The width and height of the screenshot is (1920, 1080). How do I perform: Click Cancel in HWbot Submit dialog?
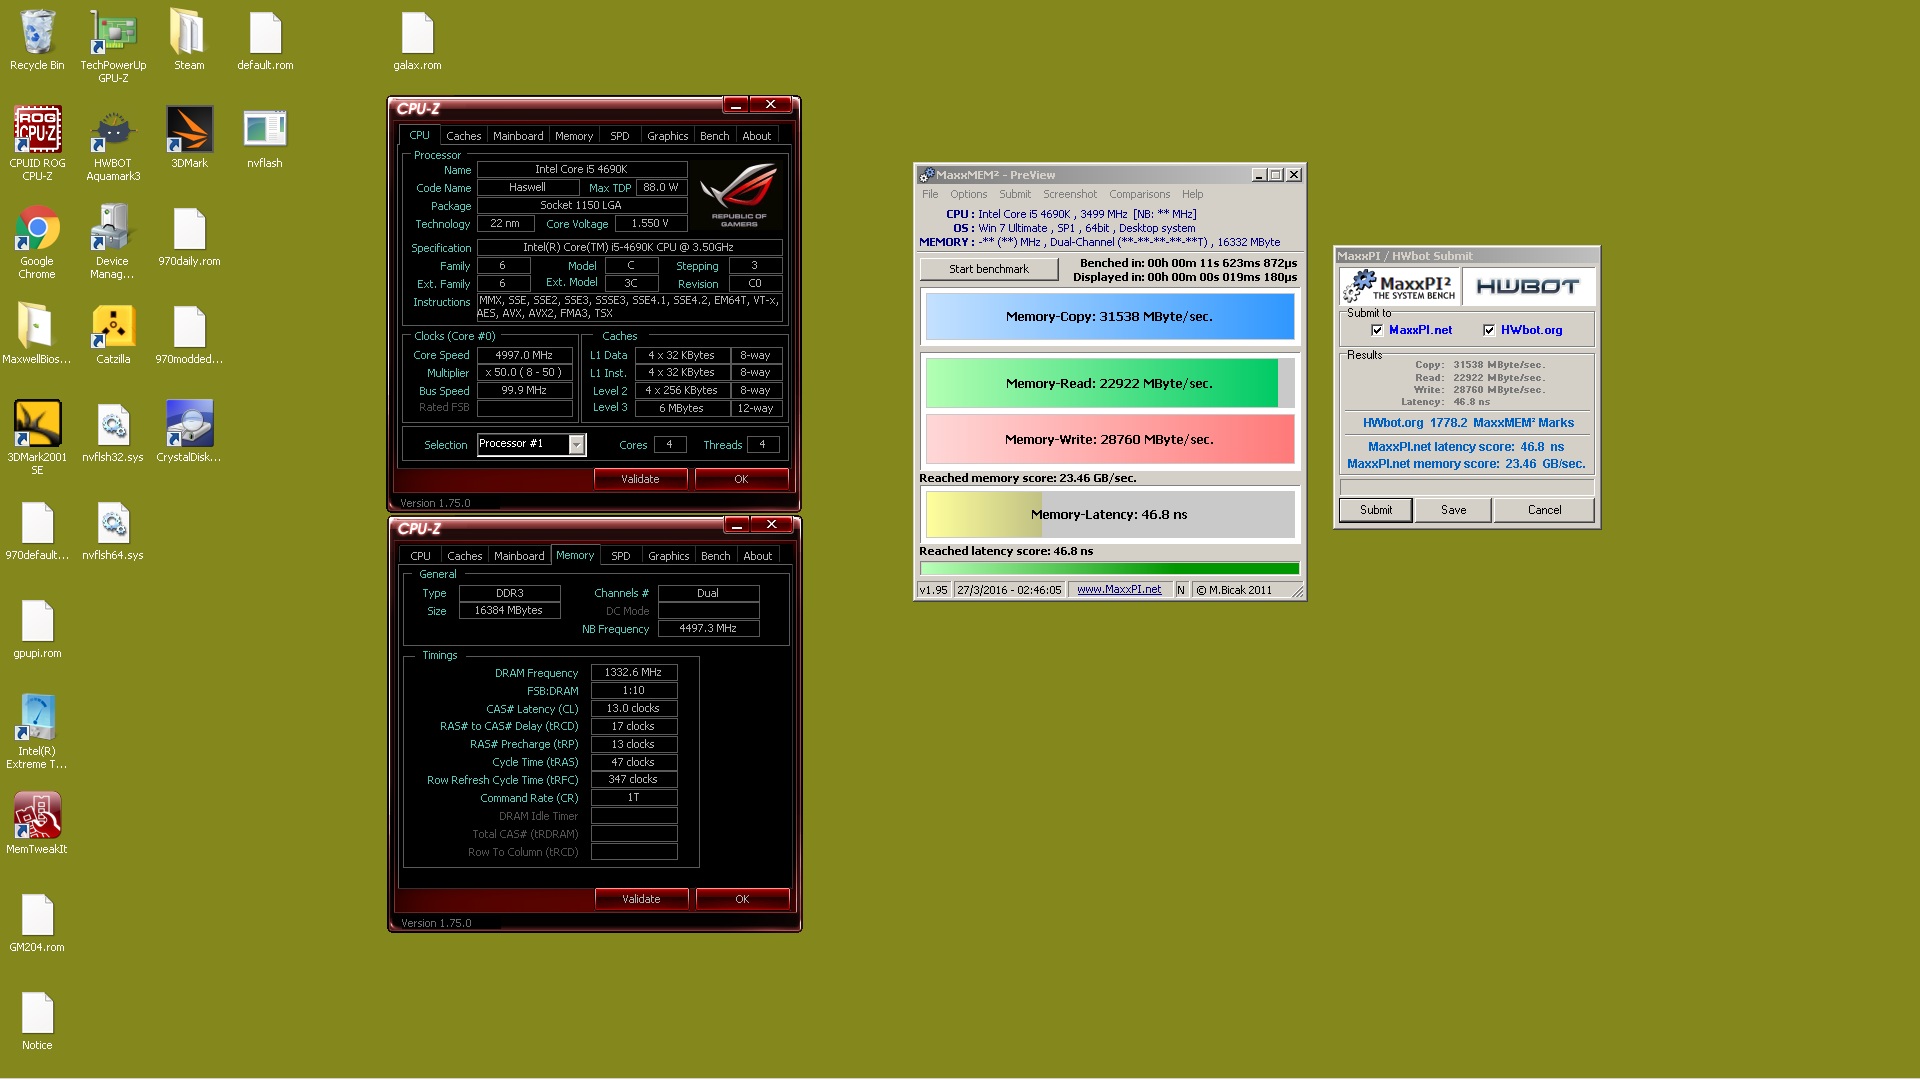tap(1544, 510)
